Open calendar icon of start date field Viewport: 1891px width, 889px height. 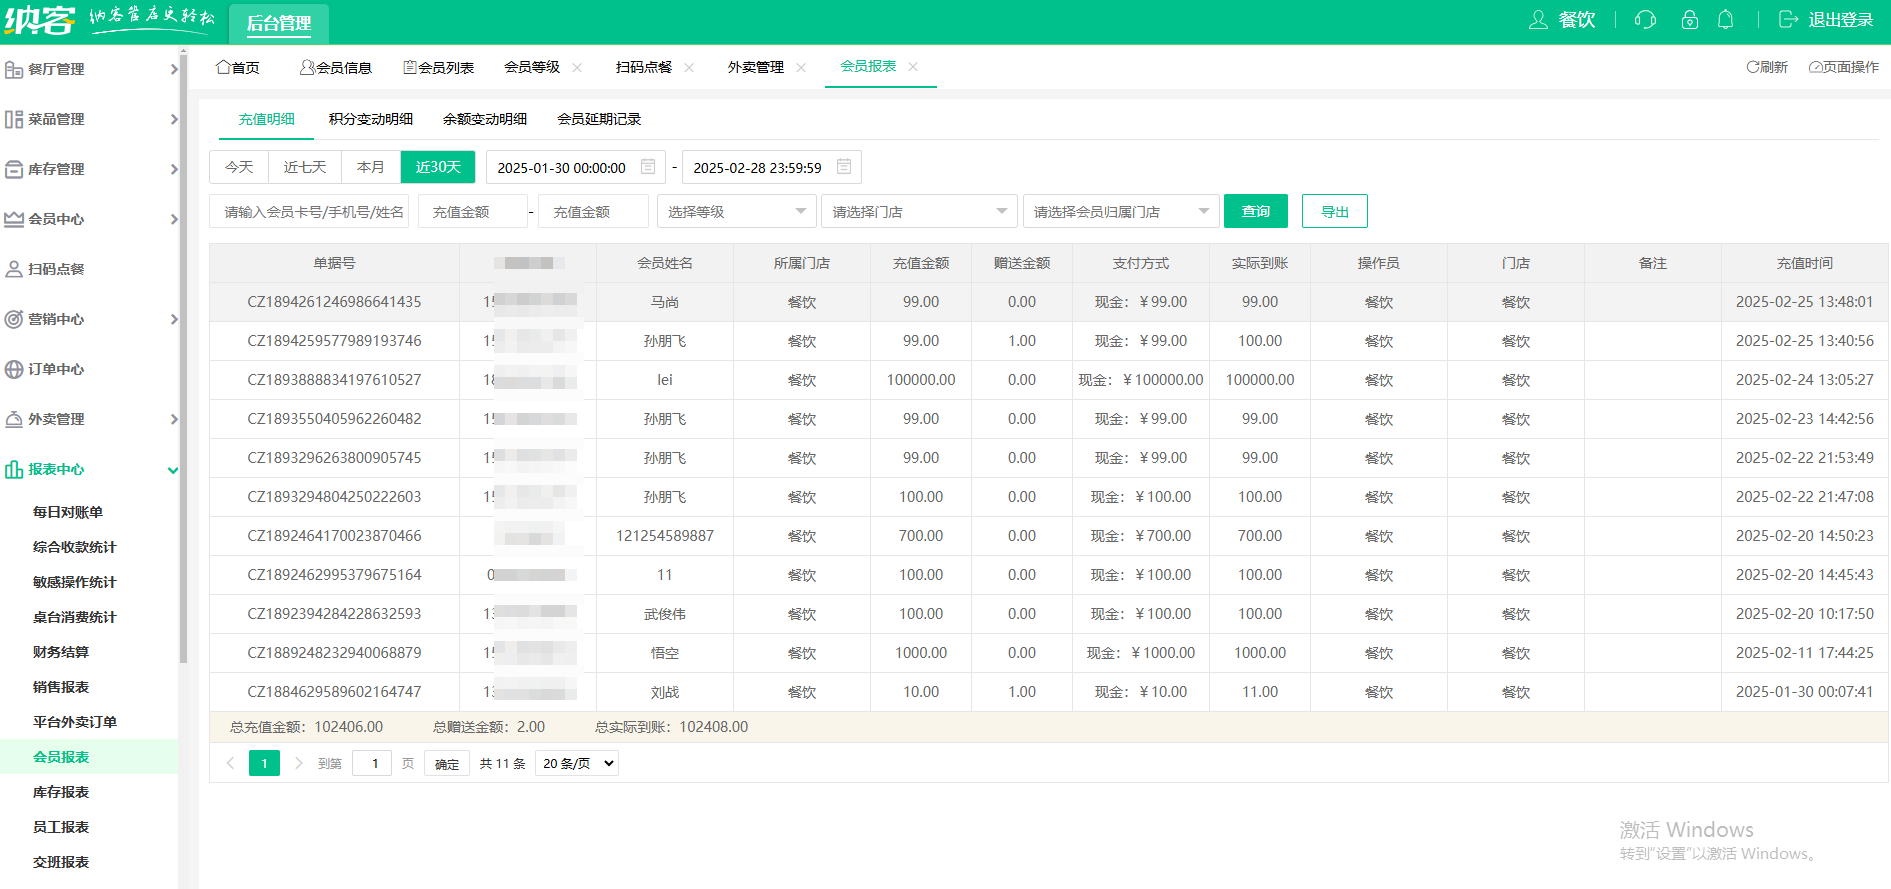(x=648, y=167)
